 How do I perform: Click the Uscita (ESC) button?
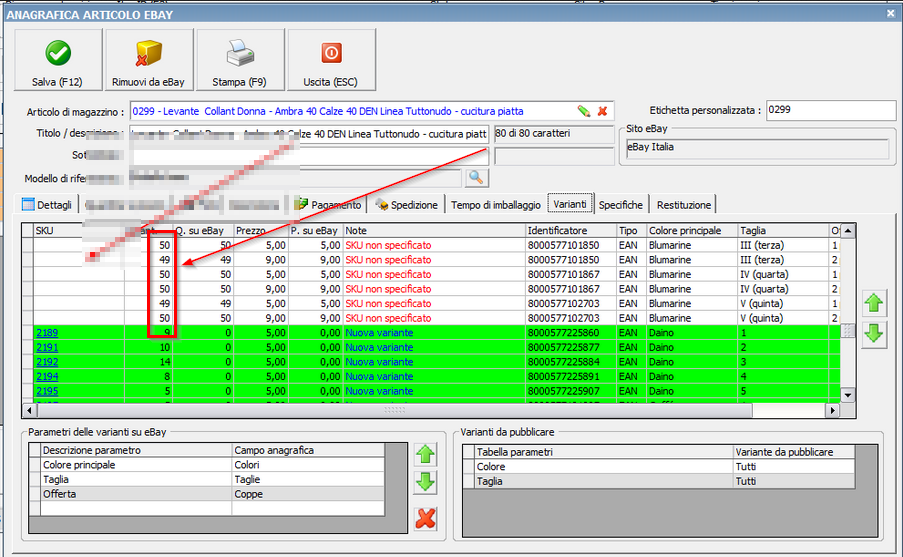point(331,60)
